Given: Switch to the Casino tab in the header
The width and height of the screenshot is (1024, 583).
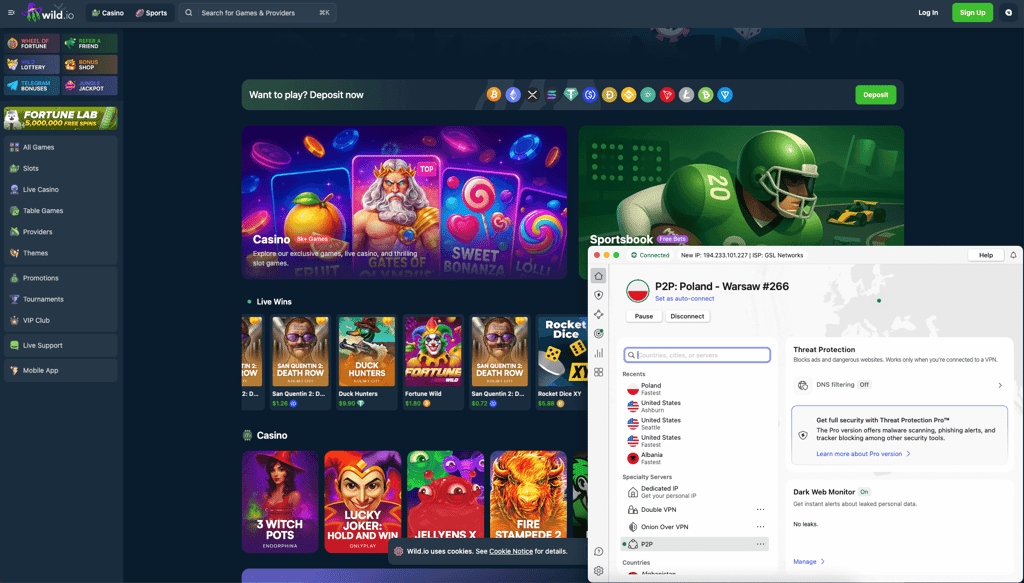Looking at the screenshot, I should pos(108,12).
